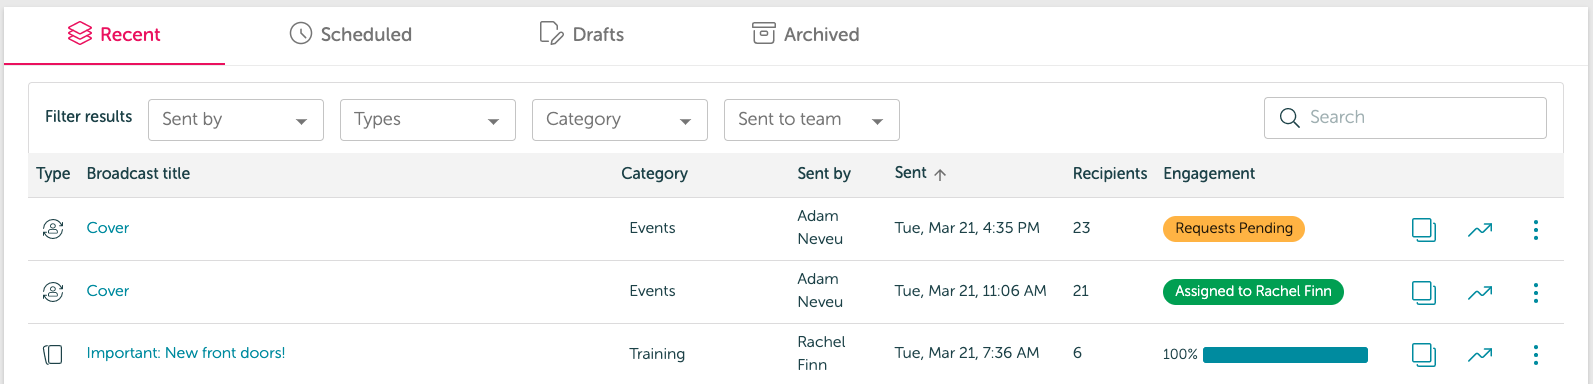
Task: Click duplicate icon on the Training broadcast row
Action: pos(1424,354)
